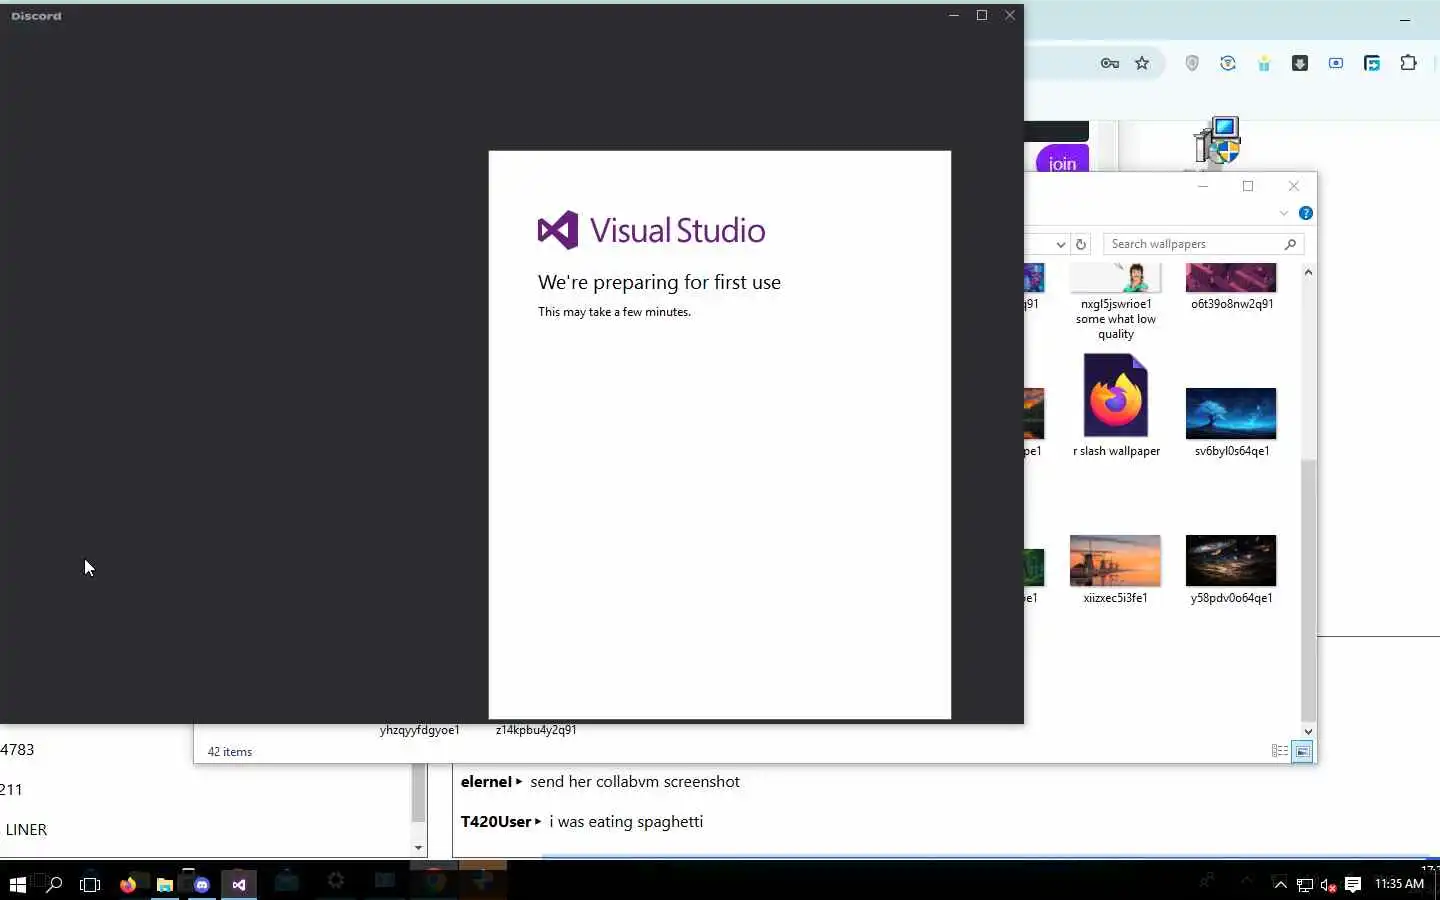
Task: Show hidden tray icons chevron
Action: coord(1280,884)
